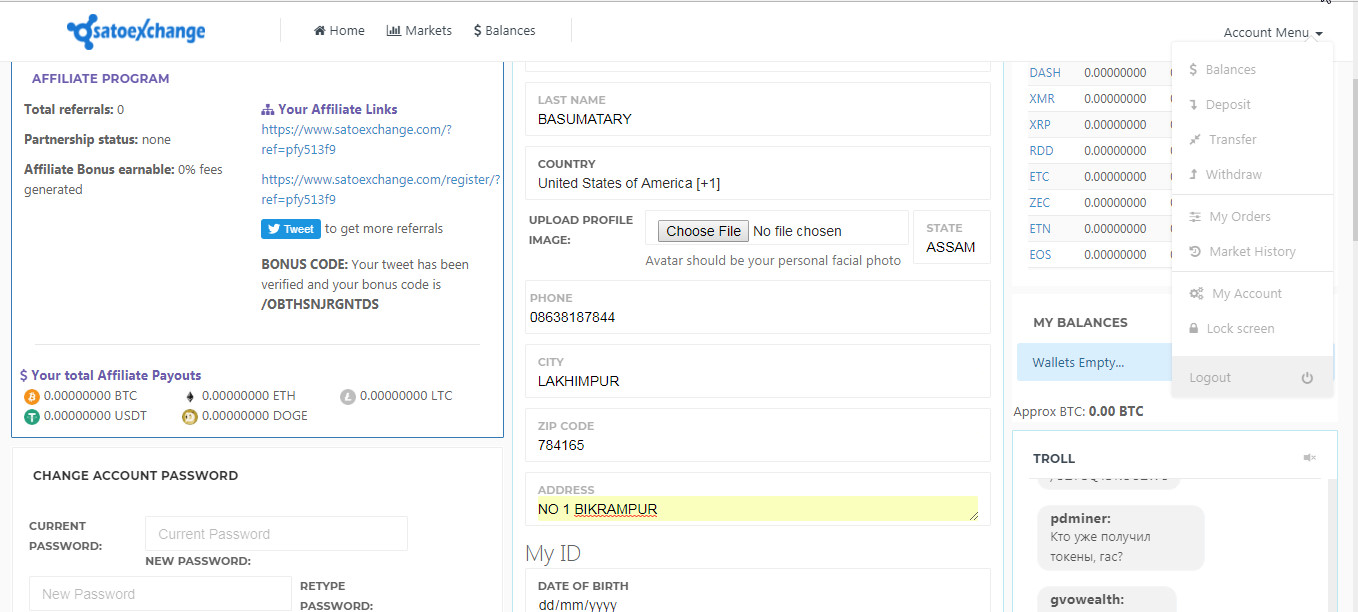Open the RDD coin link
Image resolution: width=1358 pixels, height=612 pixels.
[x=1041, y=151]
